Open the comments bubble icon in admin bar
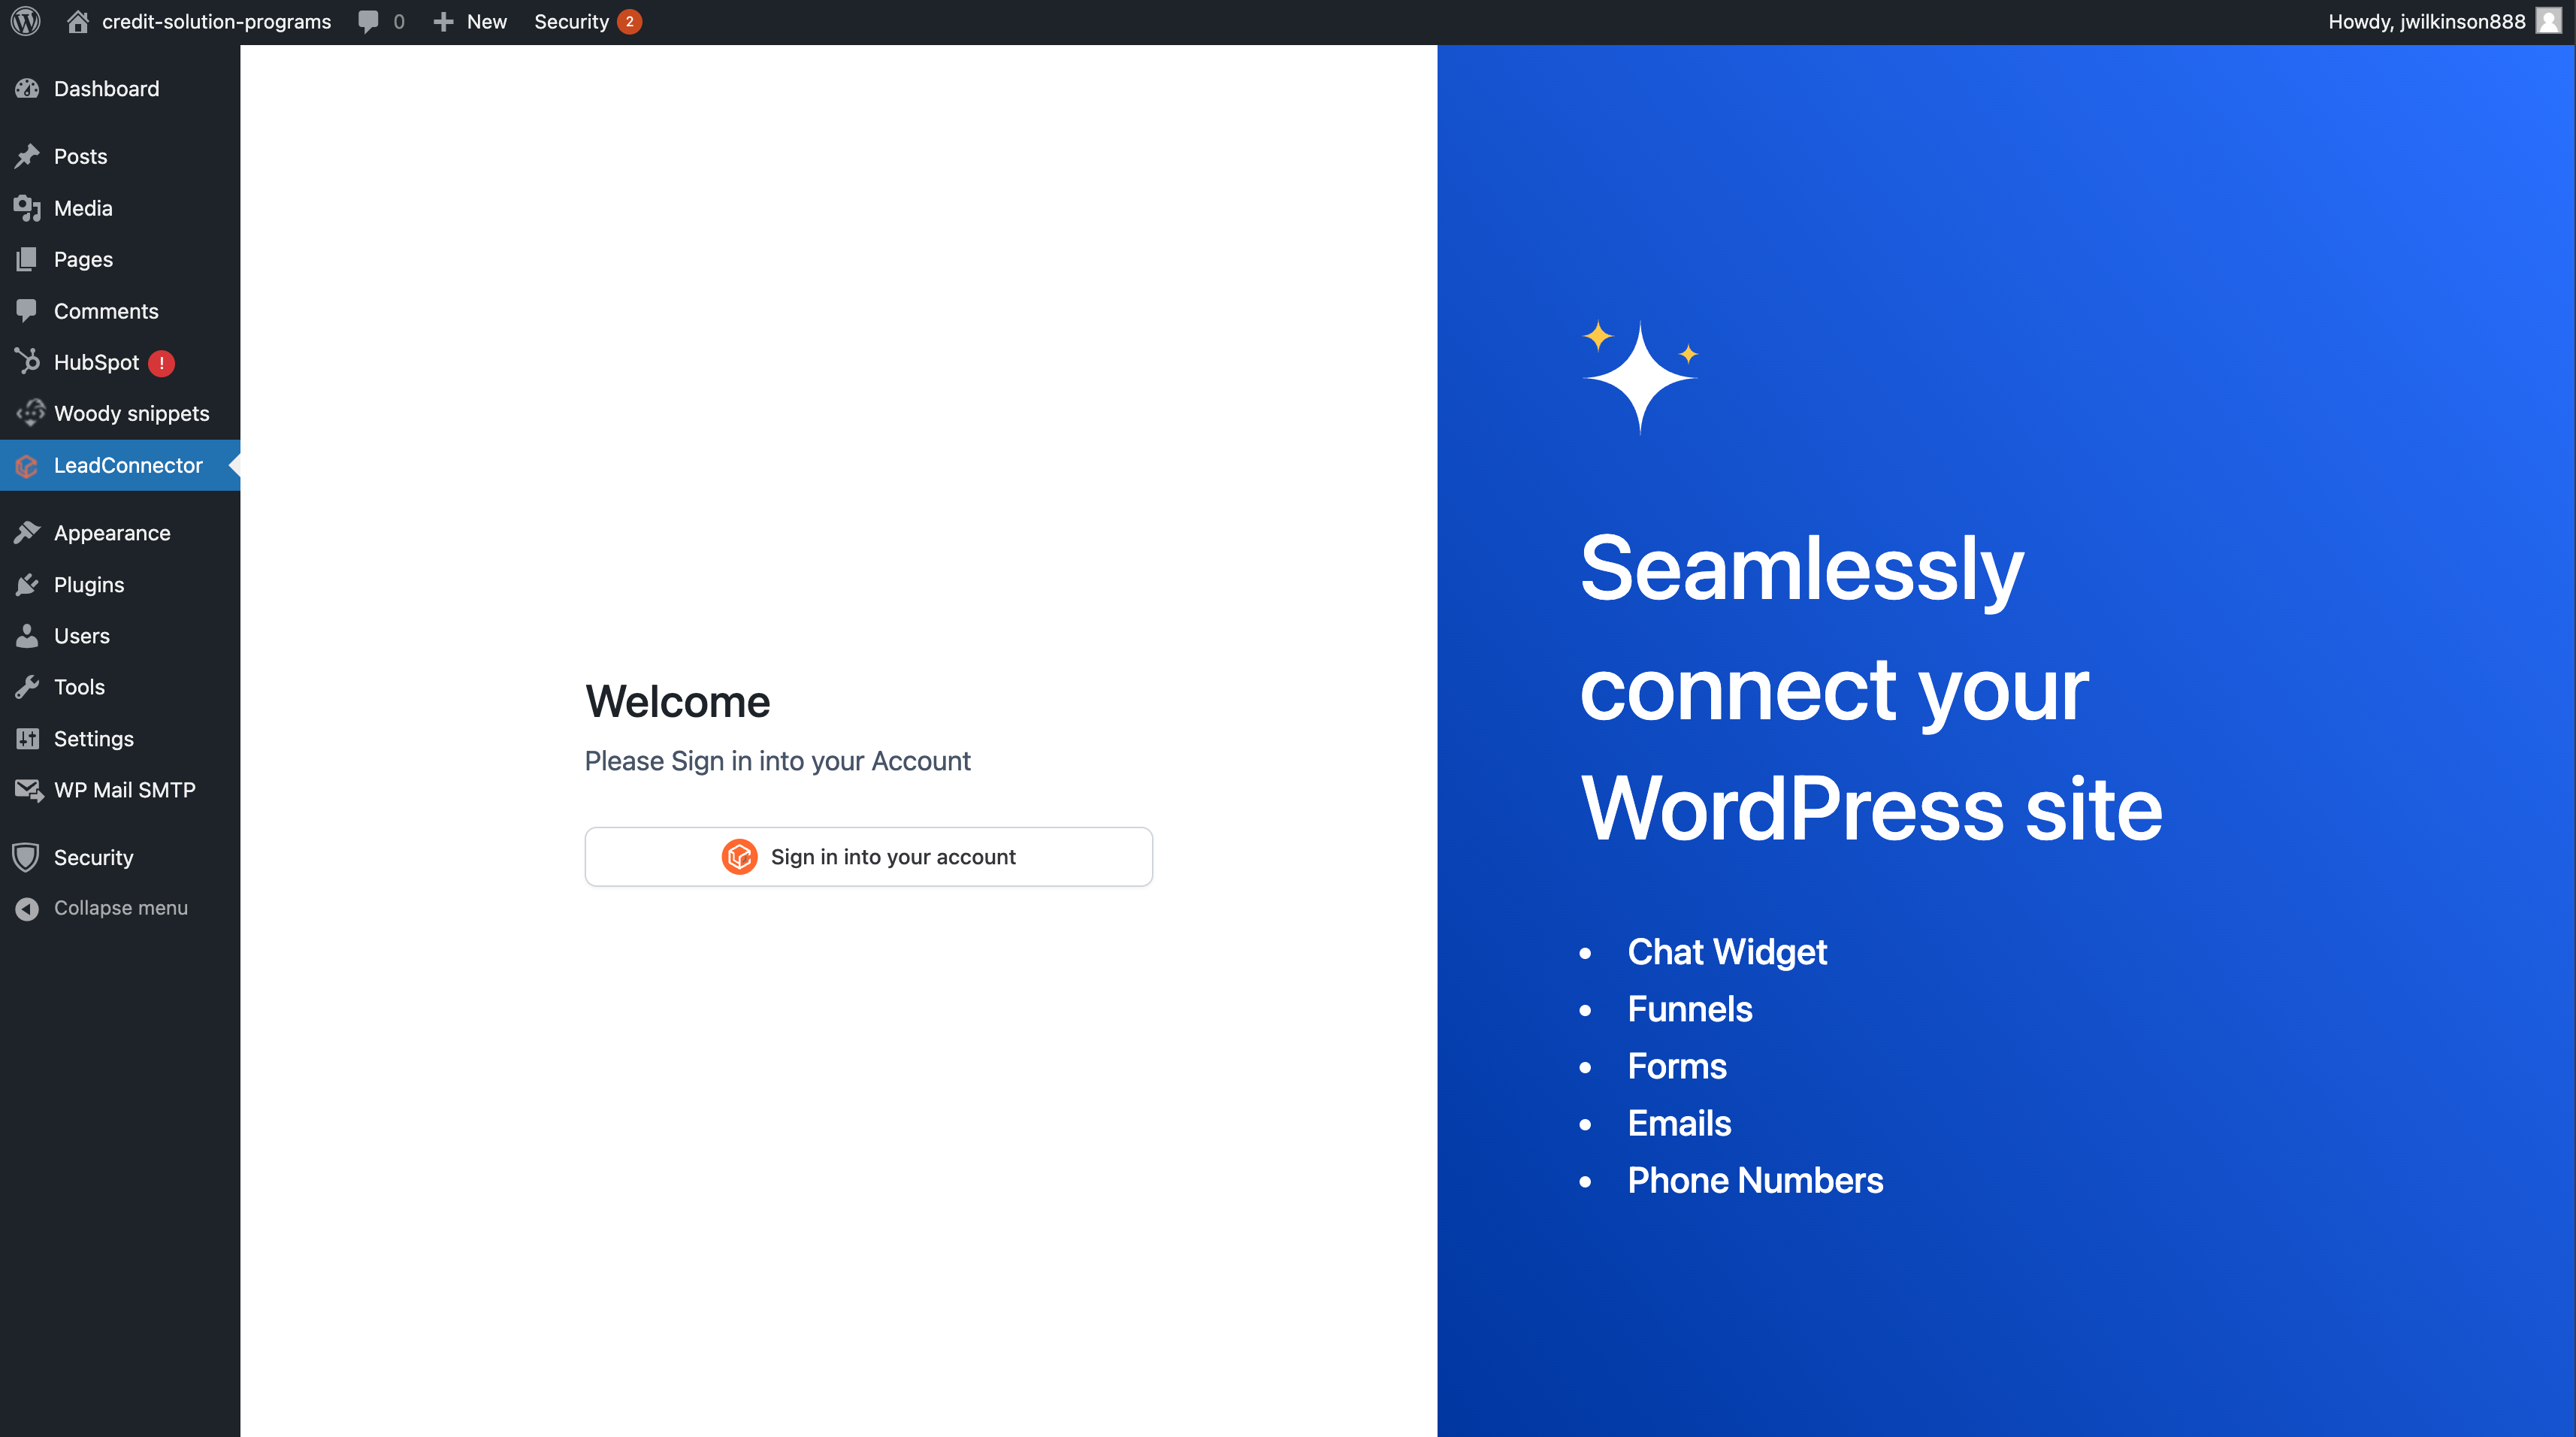2576x1437 pixels. pyautogui.click(x=369, y=22)
